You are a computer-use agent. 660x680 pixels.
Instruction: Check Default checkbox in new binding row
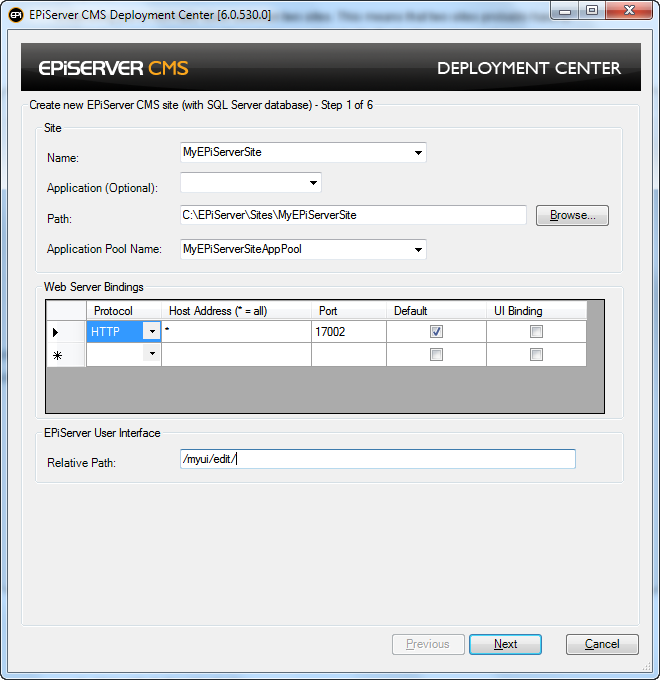coord(436,355)
